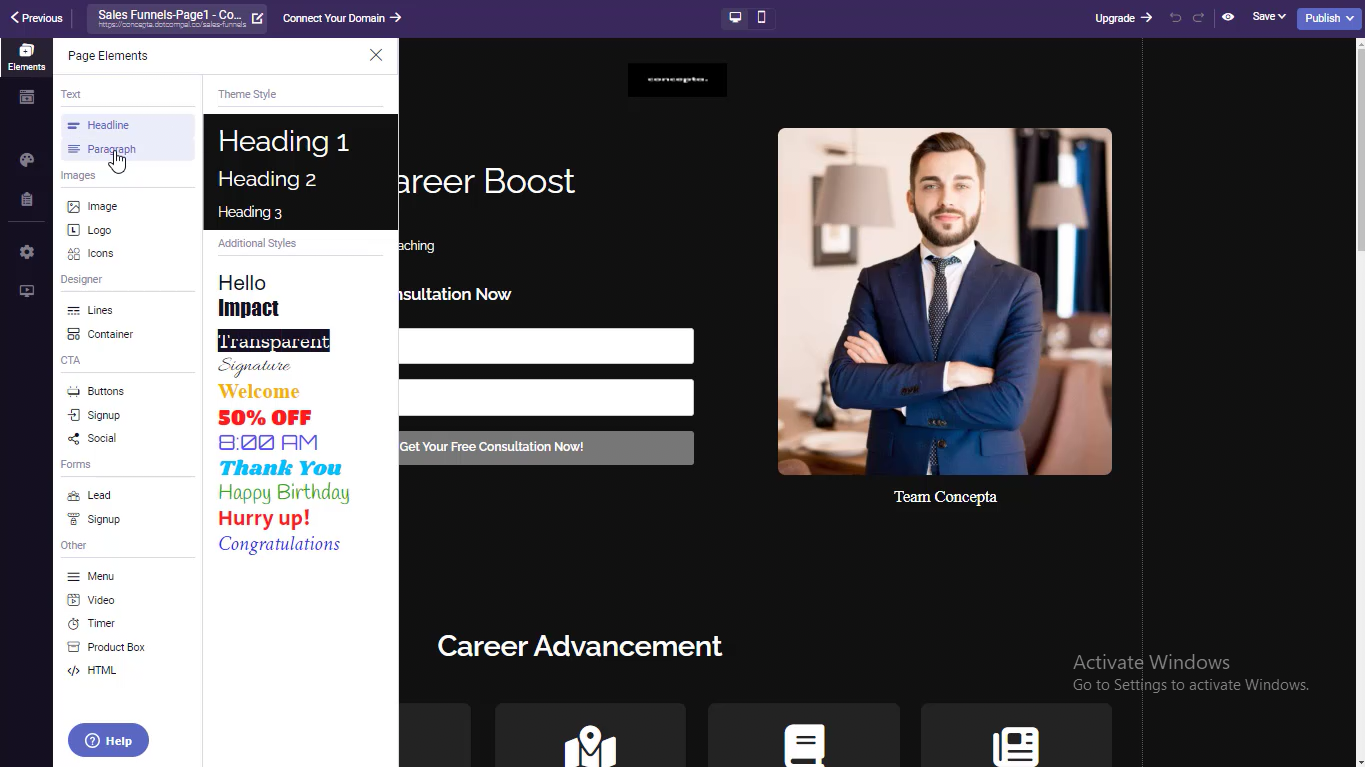The height and width of the screenshot is (767, 1365).
Task: Click the Upgrade link
Action: click(x=1123, y=18)
